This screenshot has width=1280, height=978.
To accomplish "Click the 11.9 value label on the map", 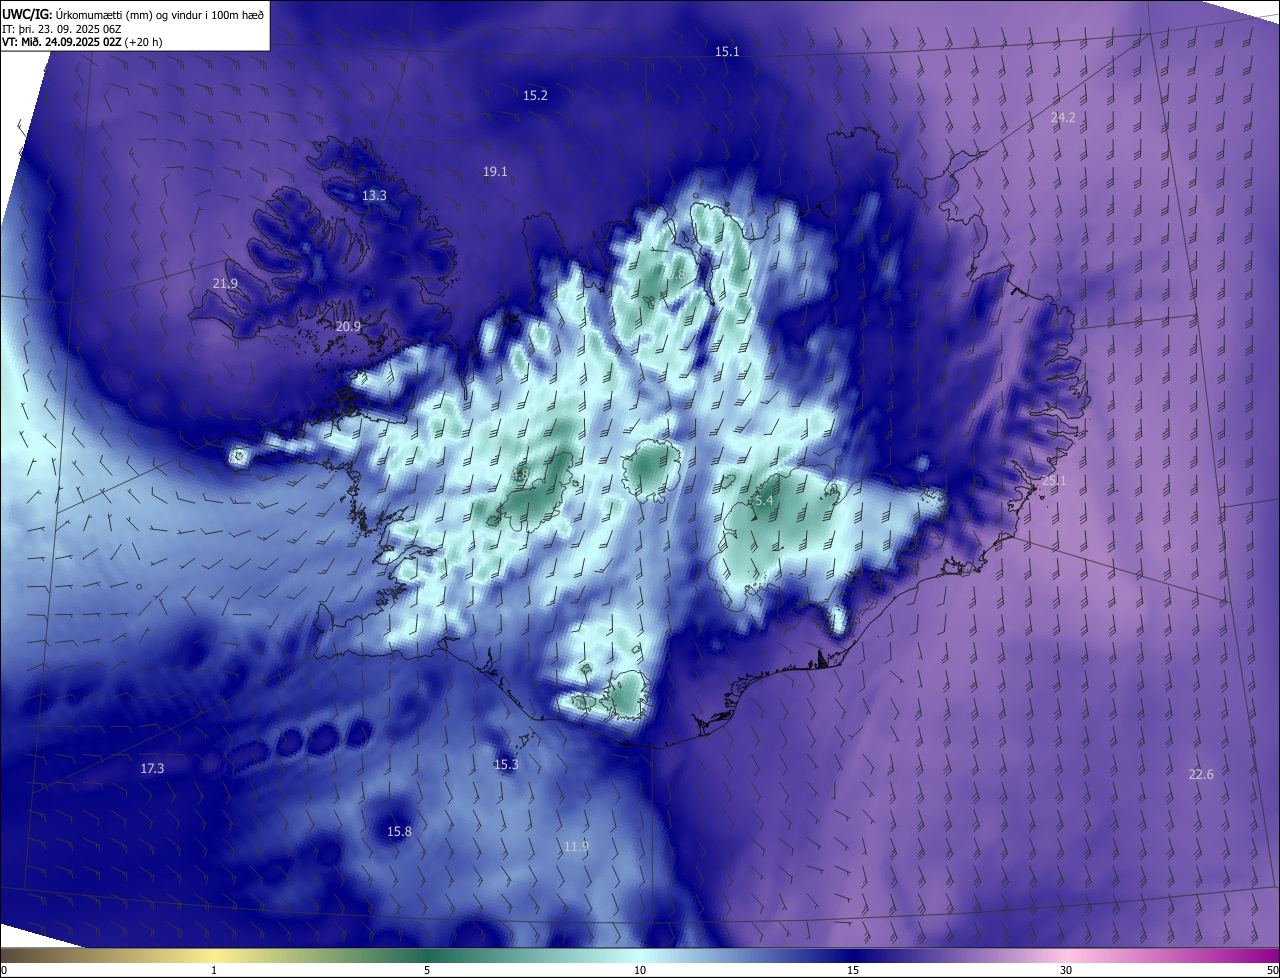I will pos(575,846).
